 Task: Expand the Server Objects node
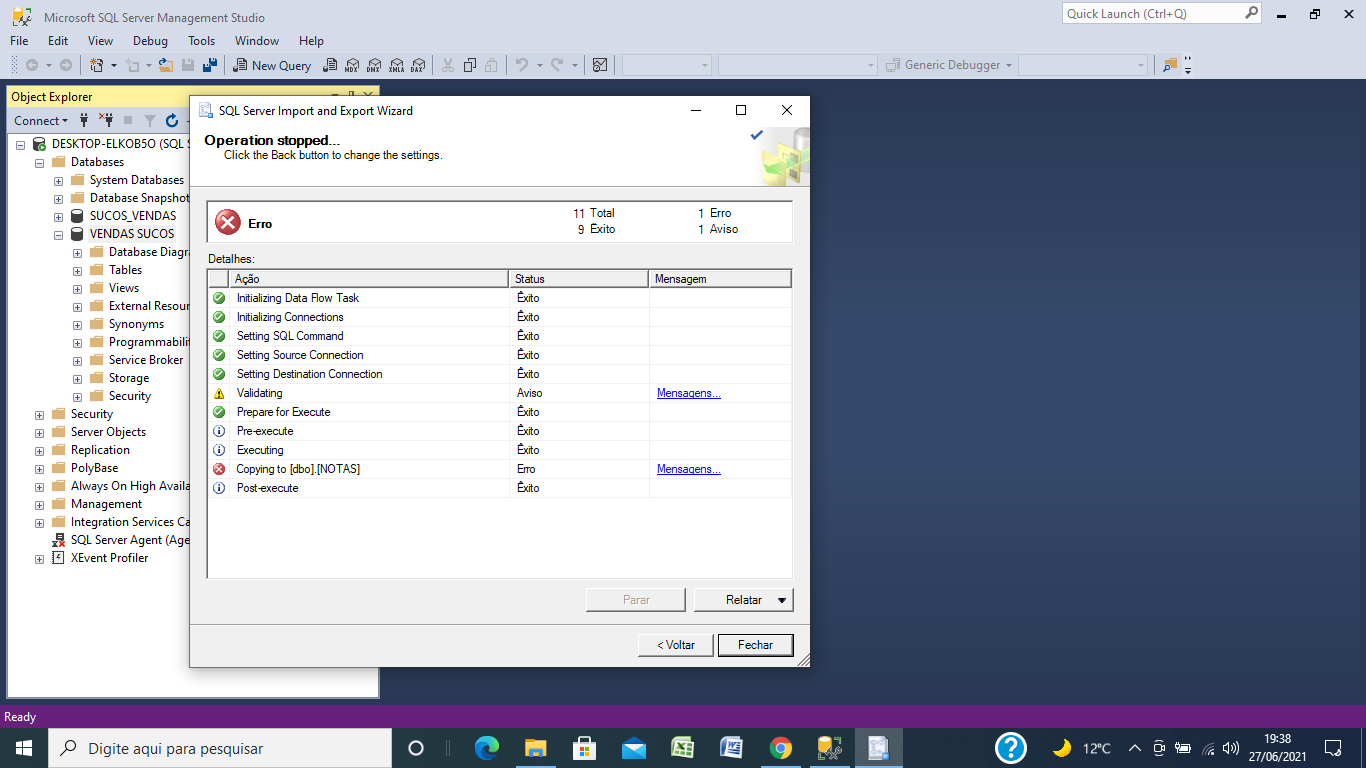tap(39, 432)
